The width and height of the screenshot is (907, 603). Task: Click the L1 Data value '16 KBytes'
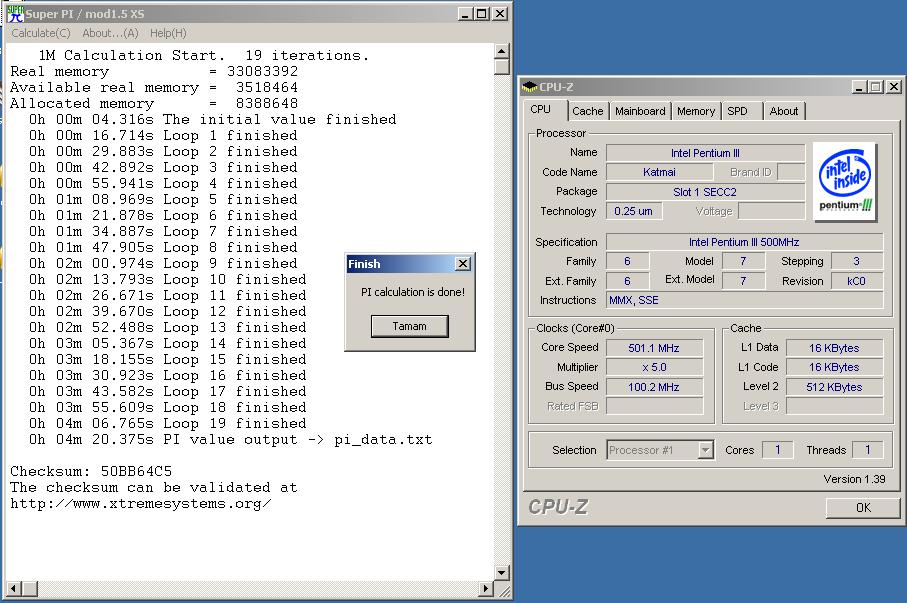(x=834, y=348)
